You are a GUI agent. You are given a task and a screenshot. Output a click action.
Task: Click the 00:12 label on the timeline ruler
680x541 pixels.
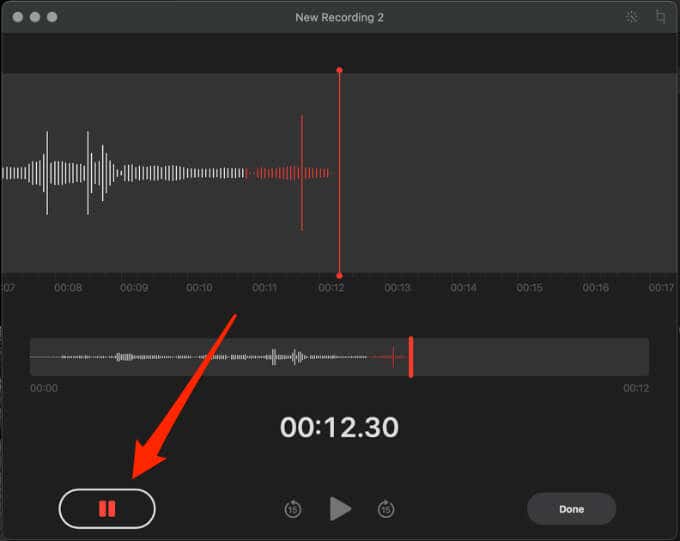point(331,288)
